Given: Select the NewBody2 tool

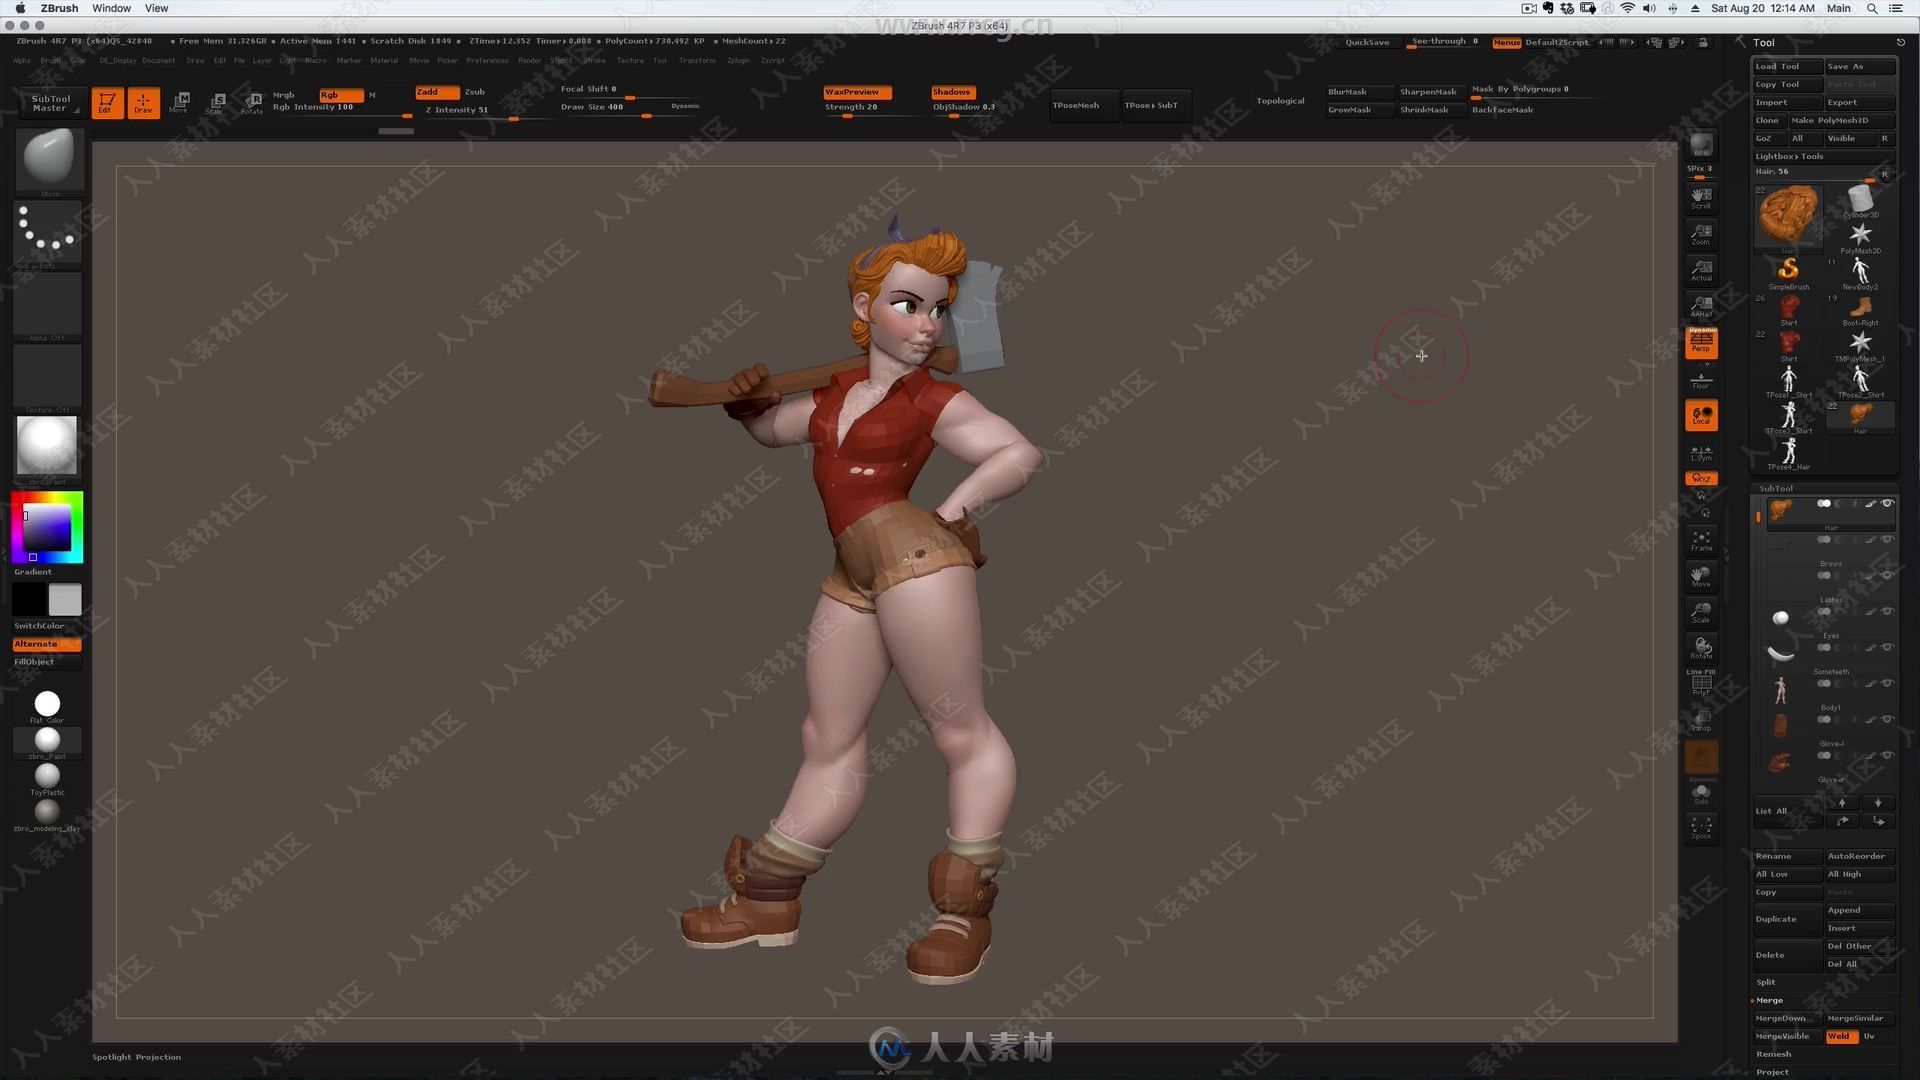Looking at the screenshot, I should (1860, 272).
